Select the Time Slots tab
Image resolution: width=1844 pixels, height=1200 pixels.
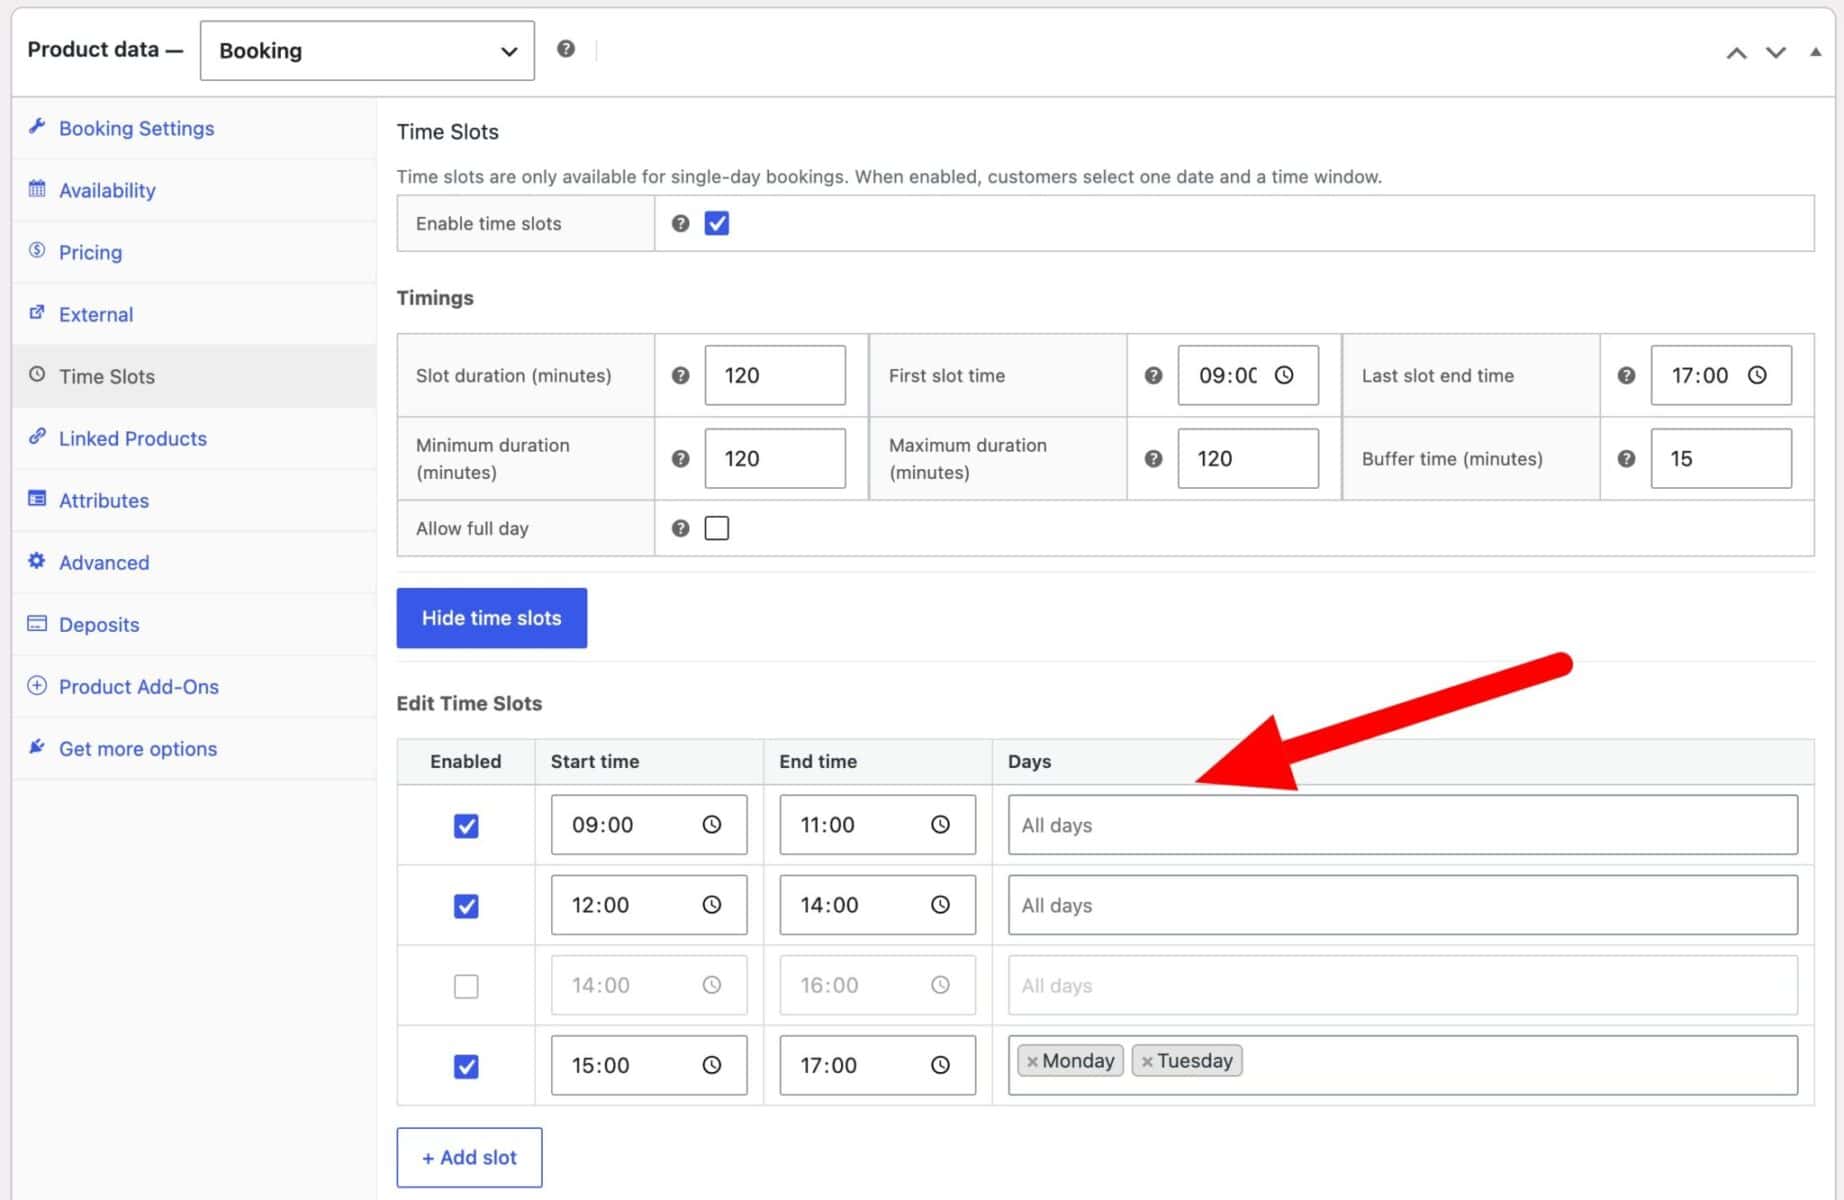coord(194,376)
